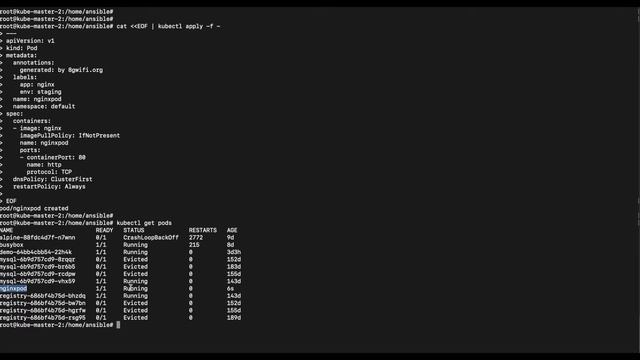Viewport: 640px width, 360px height.
Task: Select the 'busybox' pod name
Action: [12, 245]
